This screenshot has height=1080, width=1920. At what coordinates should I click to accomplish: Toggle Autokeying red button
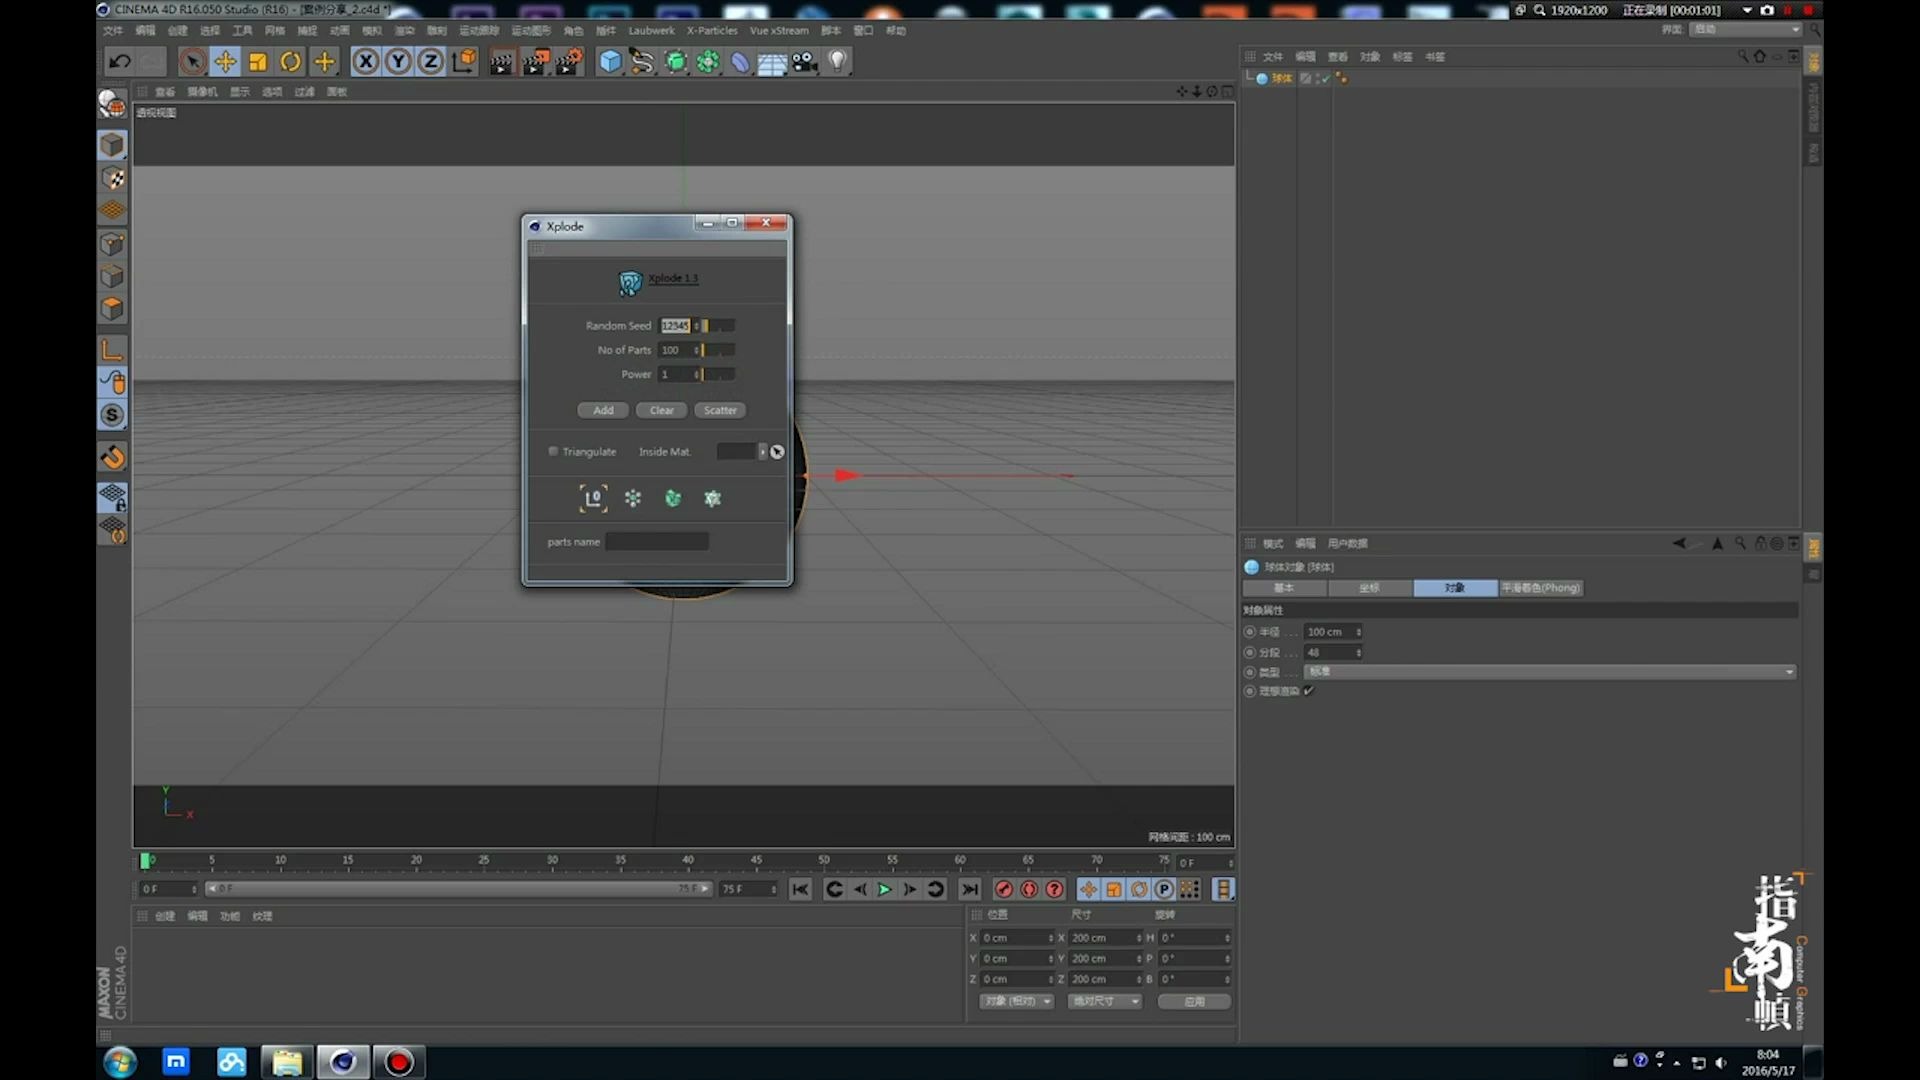pos(1029,889)
